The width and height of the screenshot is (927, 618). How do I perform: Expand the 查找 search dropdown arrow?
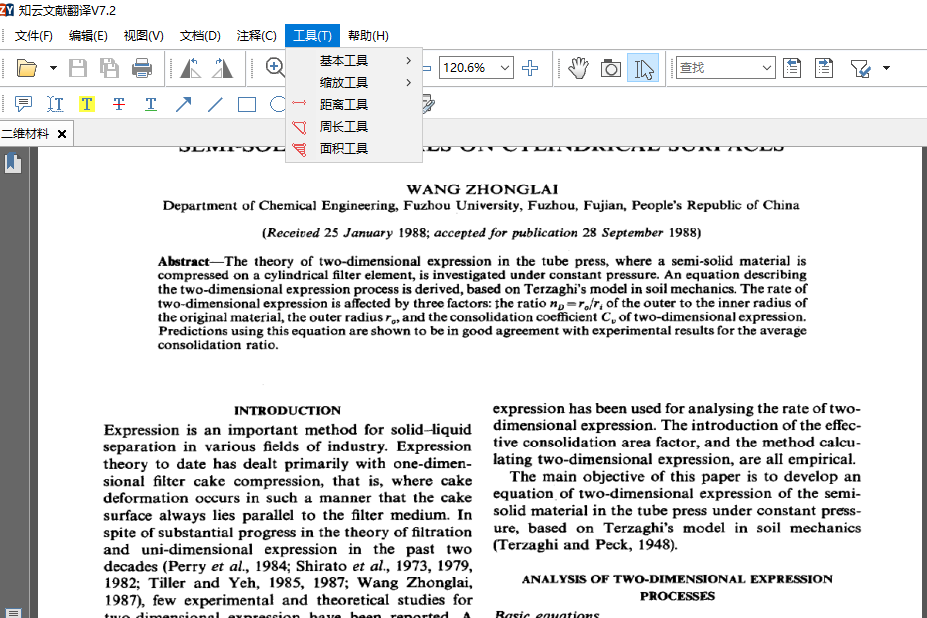[x=767, y=68]
